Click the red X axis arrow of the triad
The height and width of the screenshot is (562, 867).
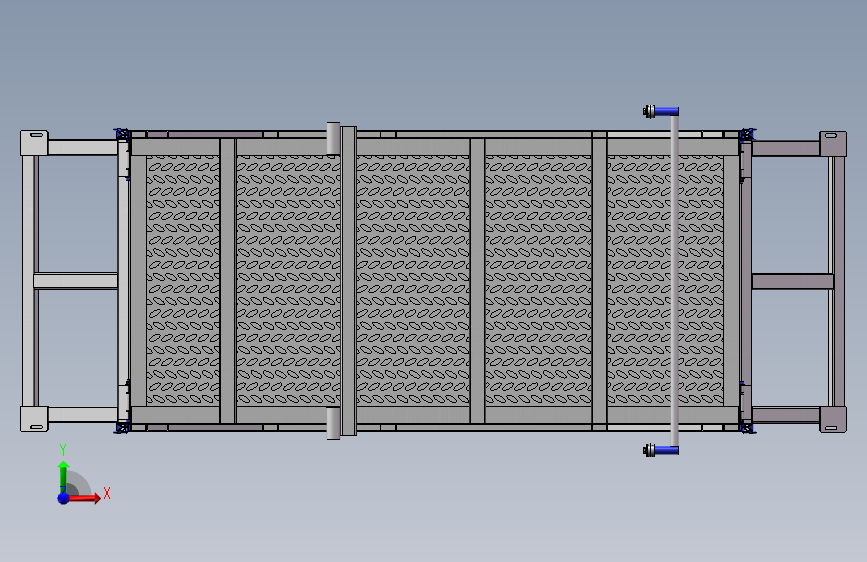click(x=84, y=497)
